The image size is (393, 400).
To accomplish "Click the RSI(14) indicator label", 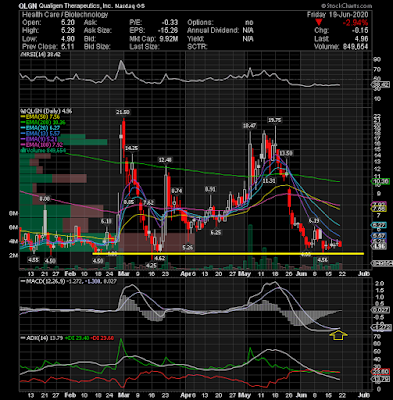I will point(41,55).
